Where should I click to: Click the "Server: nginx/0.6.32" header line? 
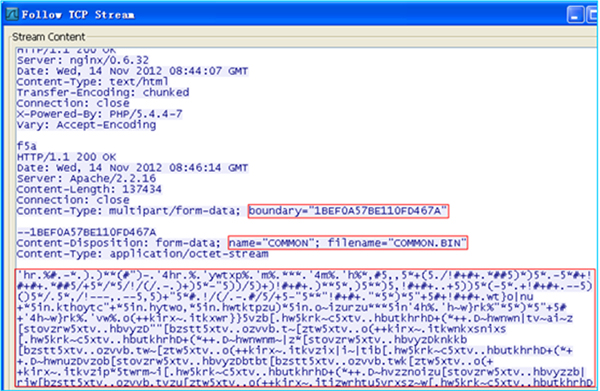[x=83, y=60]
